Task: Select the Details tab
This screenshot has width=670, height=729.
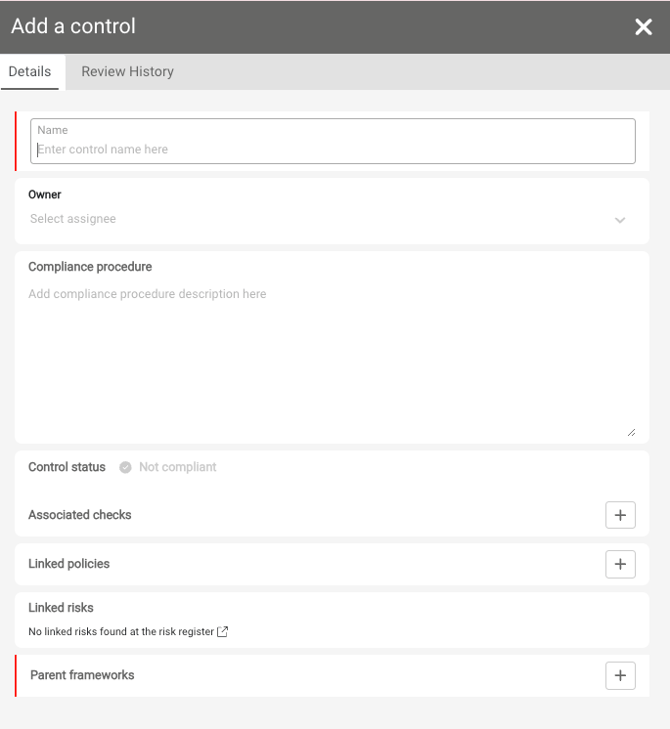Action: pos(30,72)
